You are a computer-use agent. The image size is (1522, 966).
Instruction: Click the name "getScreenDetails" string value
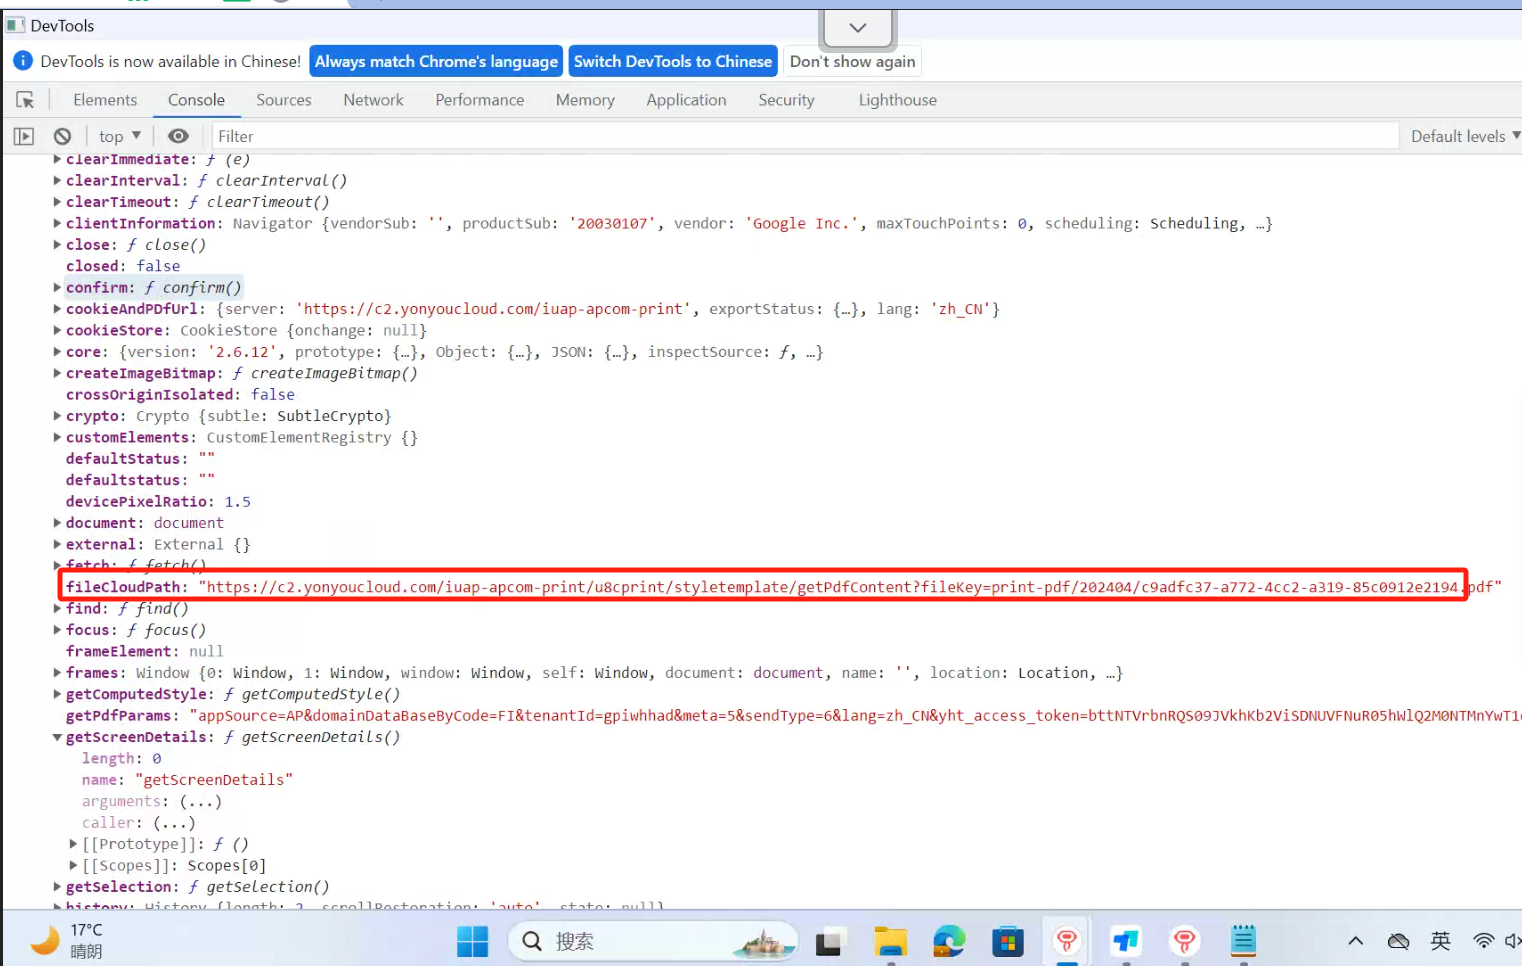pos(214,780)
